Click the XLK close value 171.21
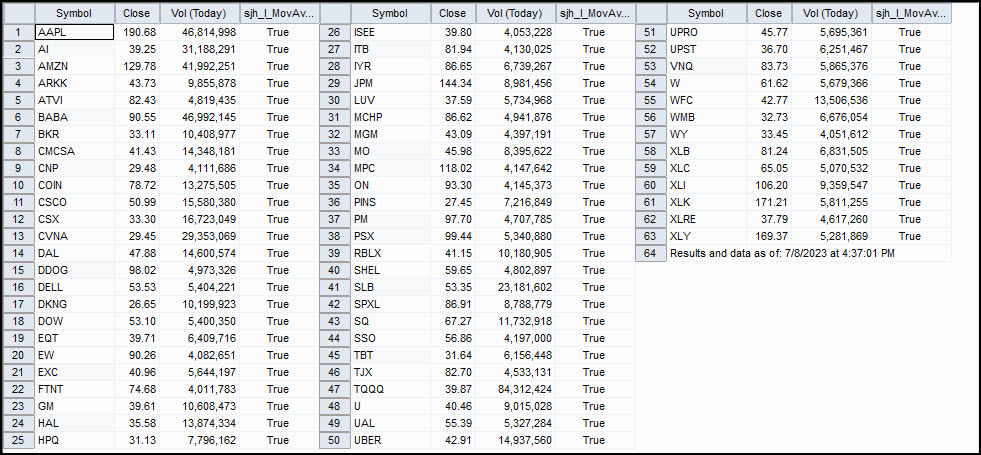 [769, 202]
